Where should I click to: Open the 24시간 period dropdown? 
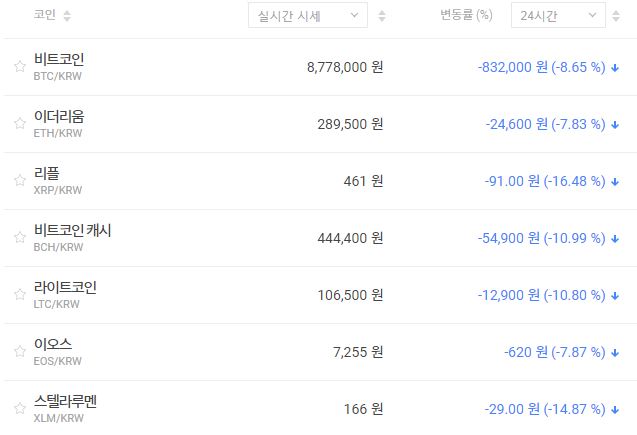coord(557,16)
